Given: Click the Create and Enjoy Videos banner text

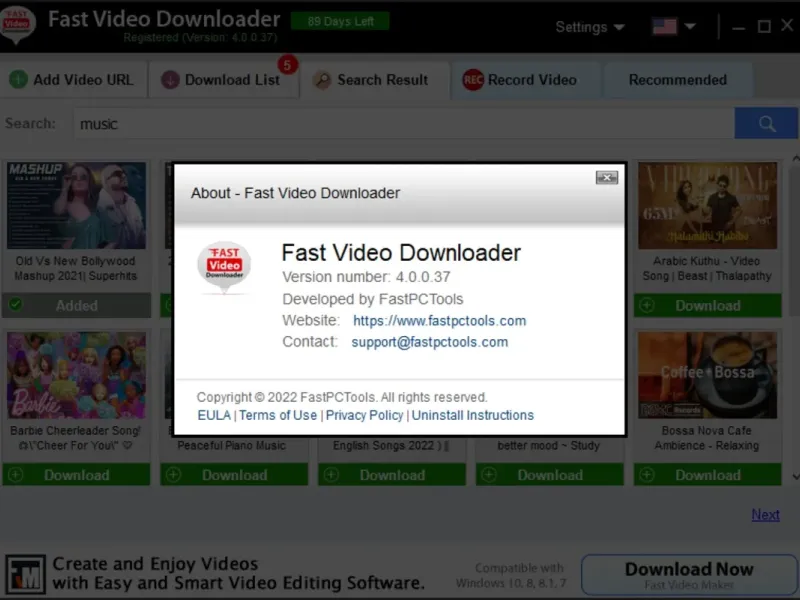Looking at the screenshot, I should (x=239, y=573).
